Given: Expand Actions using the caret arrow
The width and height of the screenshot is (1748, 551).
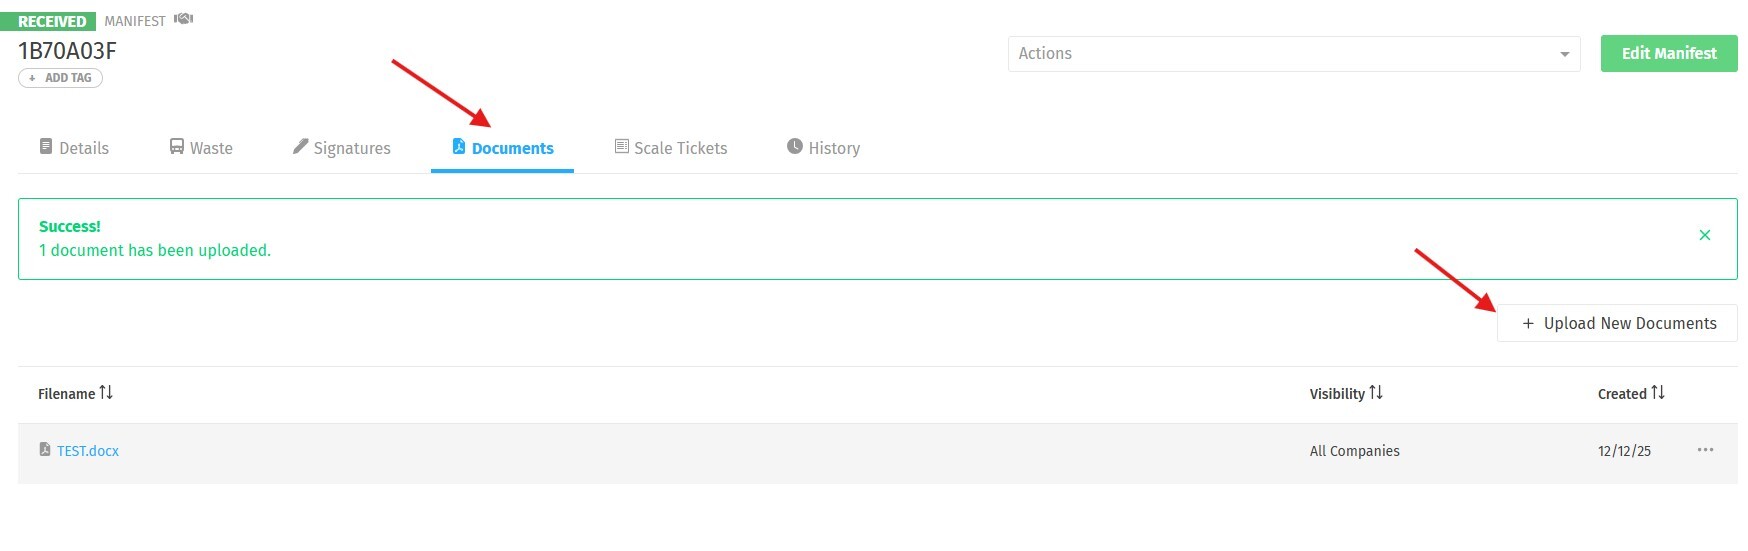Looking at the screenshot, I should pos(1565,54).
